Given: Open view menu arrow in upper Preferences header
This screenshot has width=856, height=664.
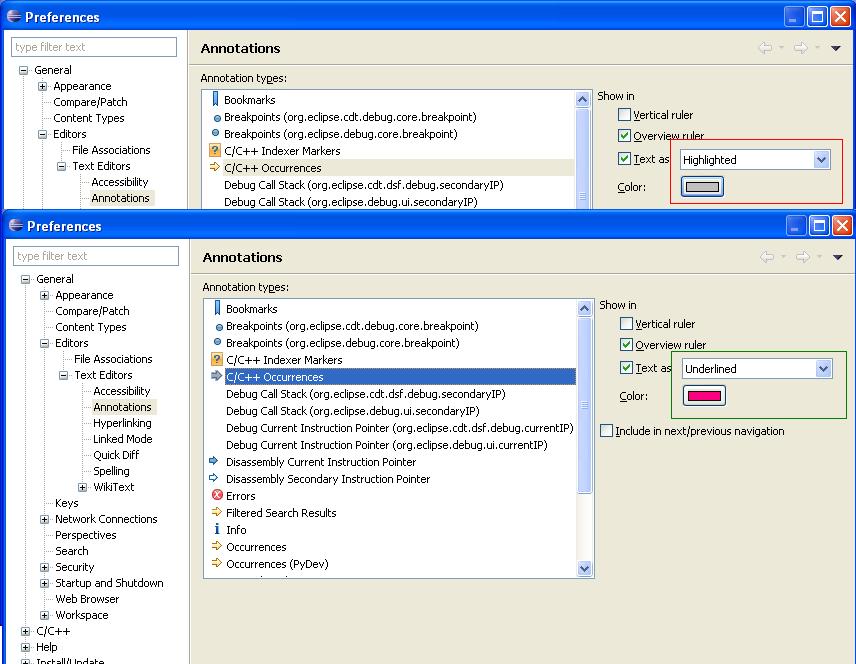Looking at the screenshot, I should point(835,49).
